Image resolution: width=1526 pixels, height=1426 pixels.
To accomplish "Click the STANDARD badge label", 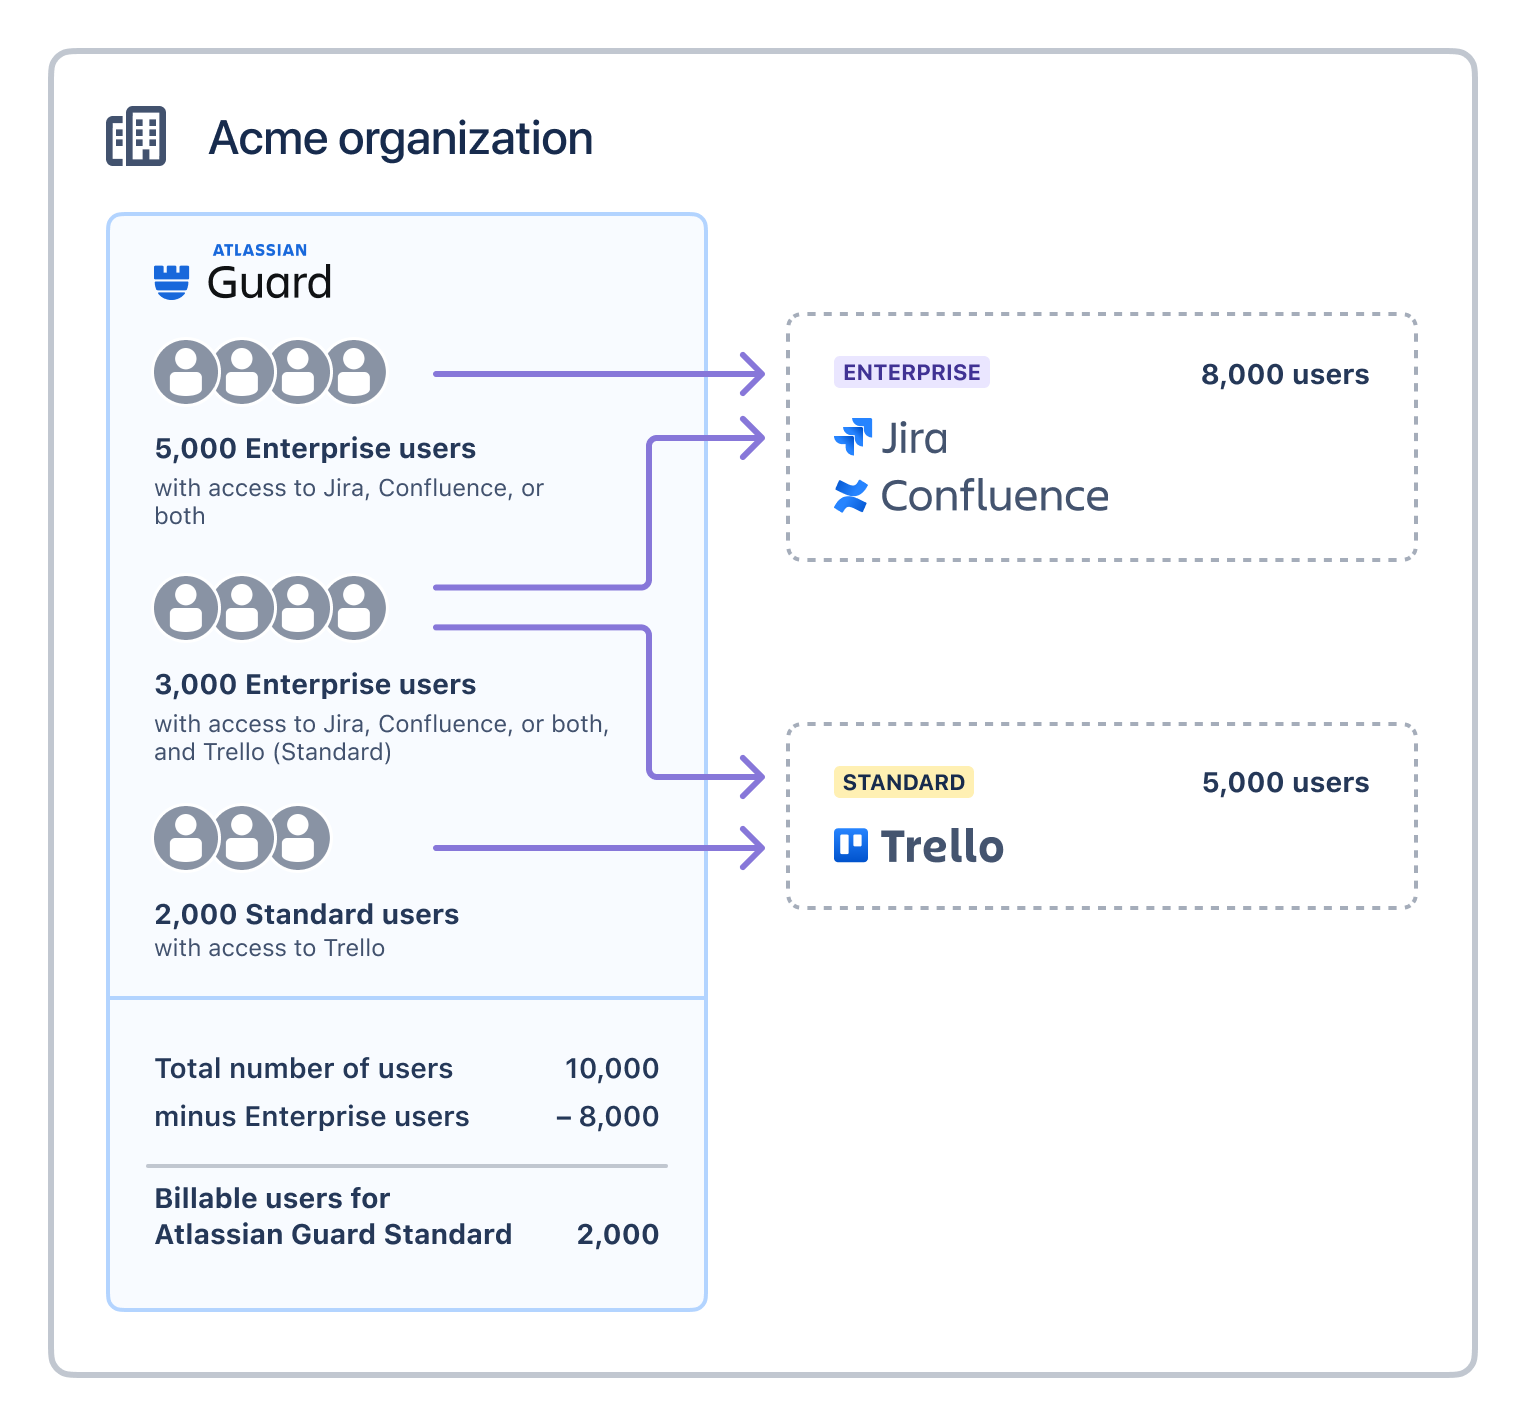I will [x=904, y=782].
